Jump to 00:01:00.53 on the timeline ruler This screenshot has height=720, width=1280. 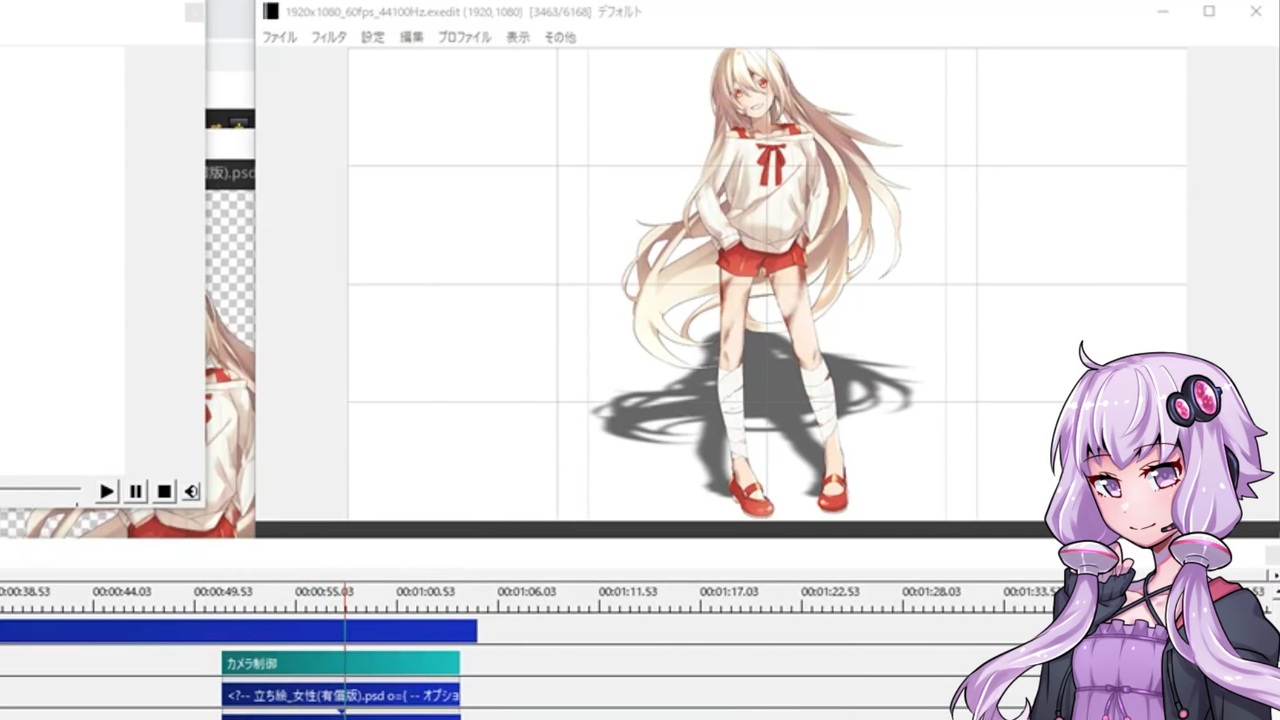pyautogui.click(x=426, y=592)
